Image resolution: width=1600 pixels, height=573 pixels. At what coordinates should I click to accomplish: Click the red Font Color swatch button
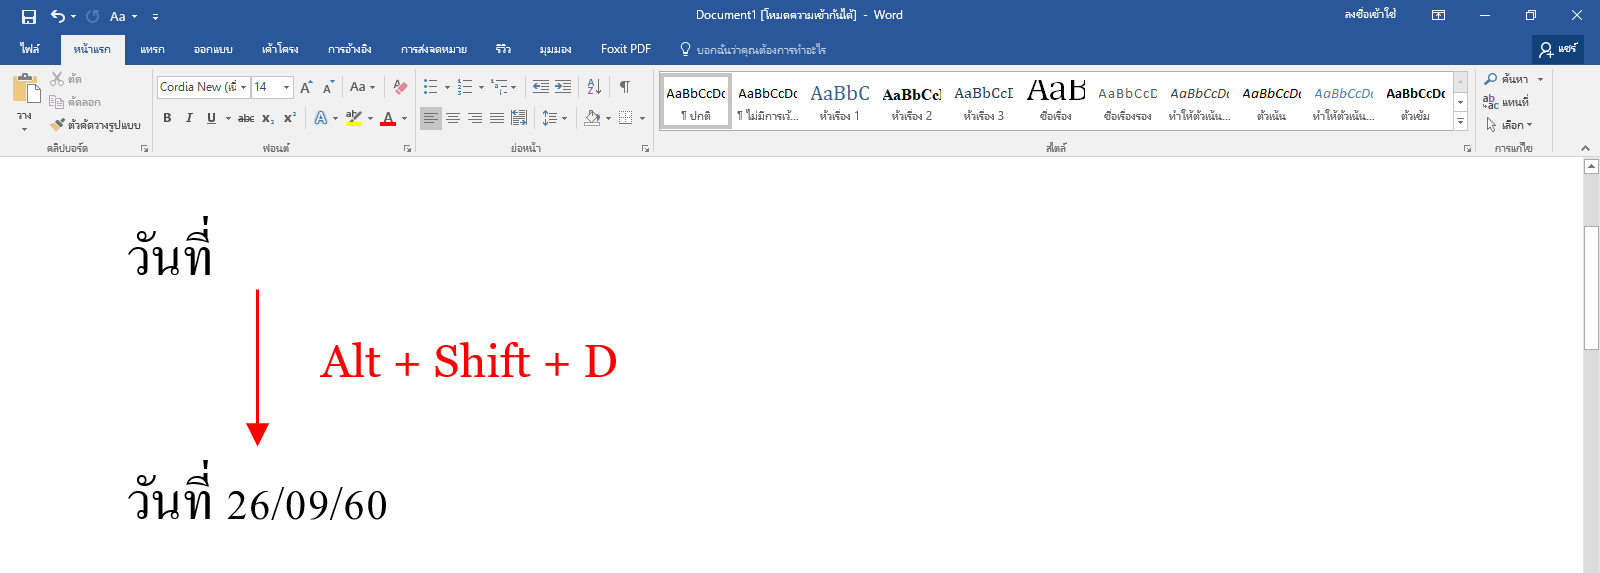[x=388, y=118]
